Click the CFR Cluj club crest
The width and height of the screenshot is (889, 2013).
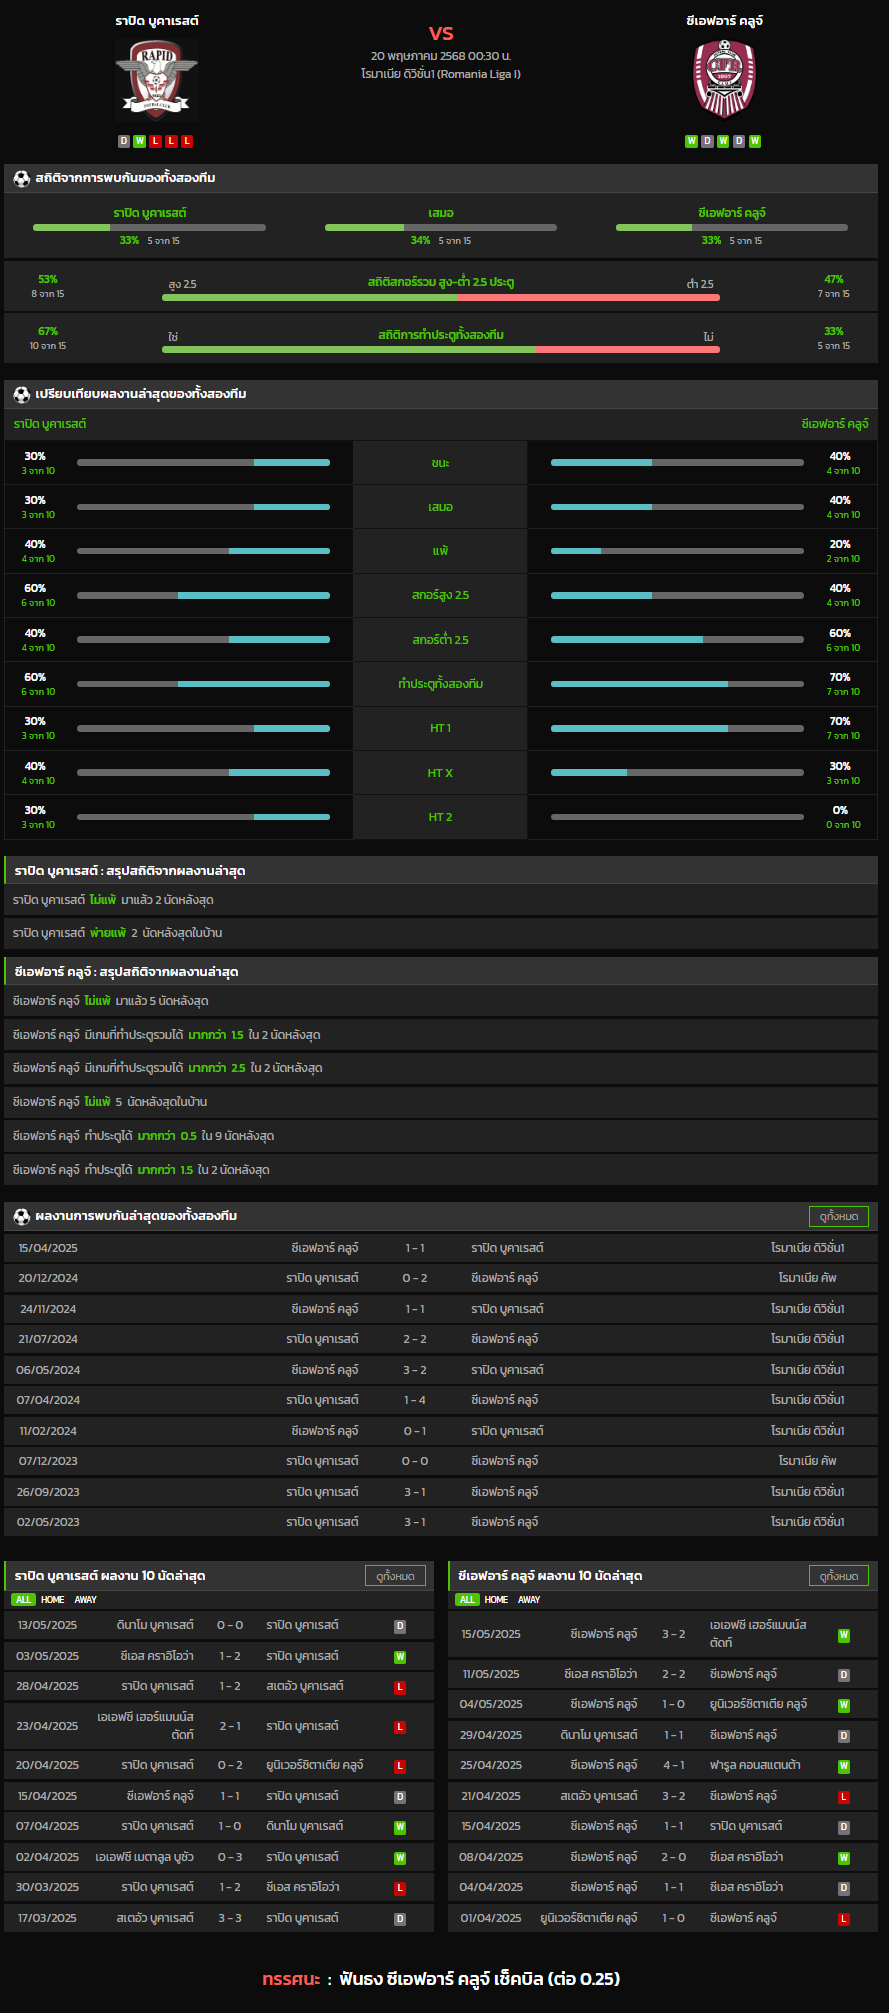pyautogui.click(x=724, y=80)
